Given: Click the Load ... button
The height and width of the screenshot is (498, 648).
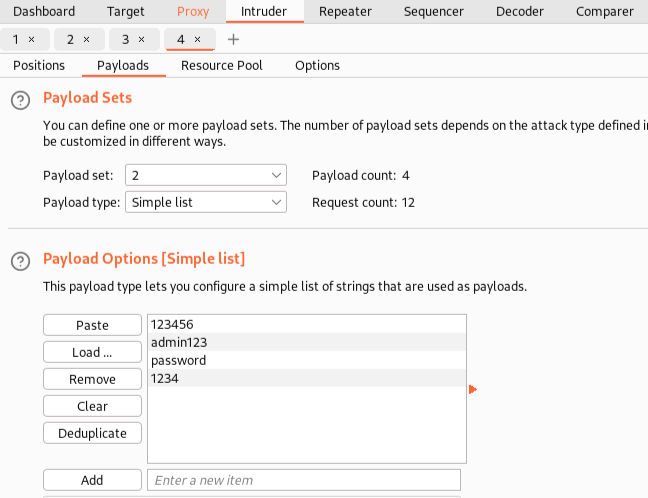Looking at the screenshot, I should pyautogui.click(x=93, y=352).
